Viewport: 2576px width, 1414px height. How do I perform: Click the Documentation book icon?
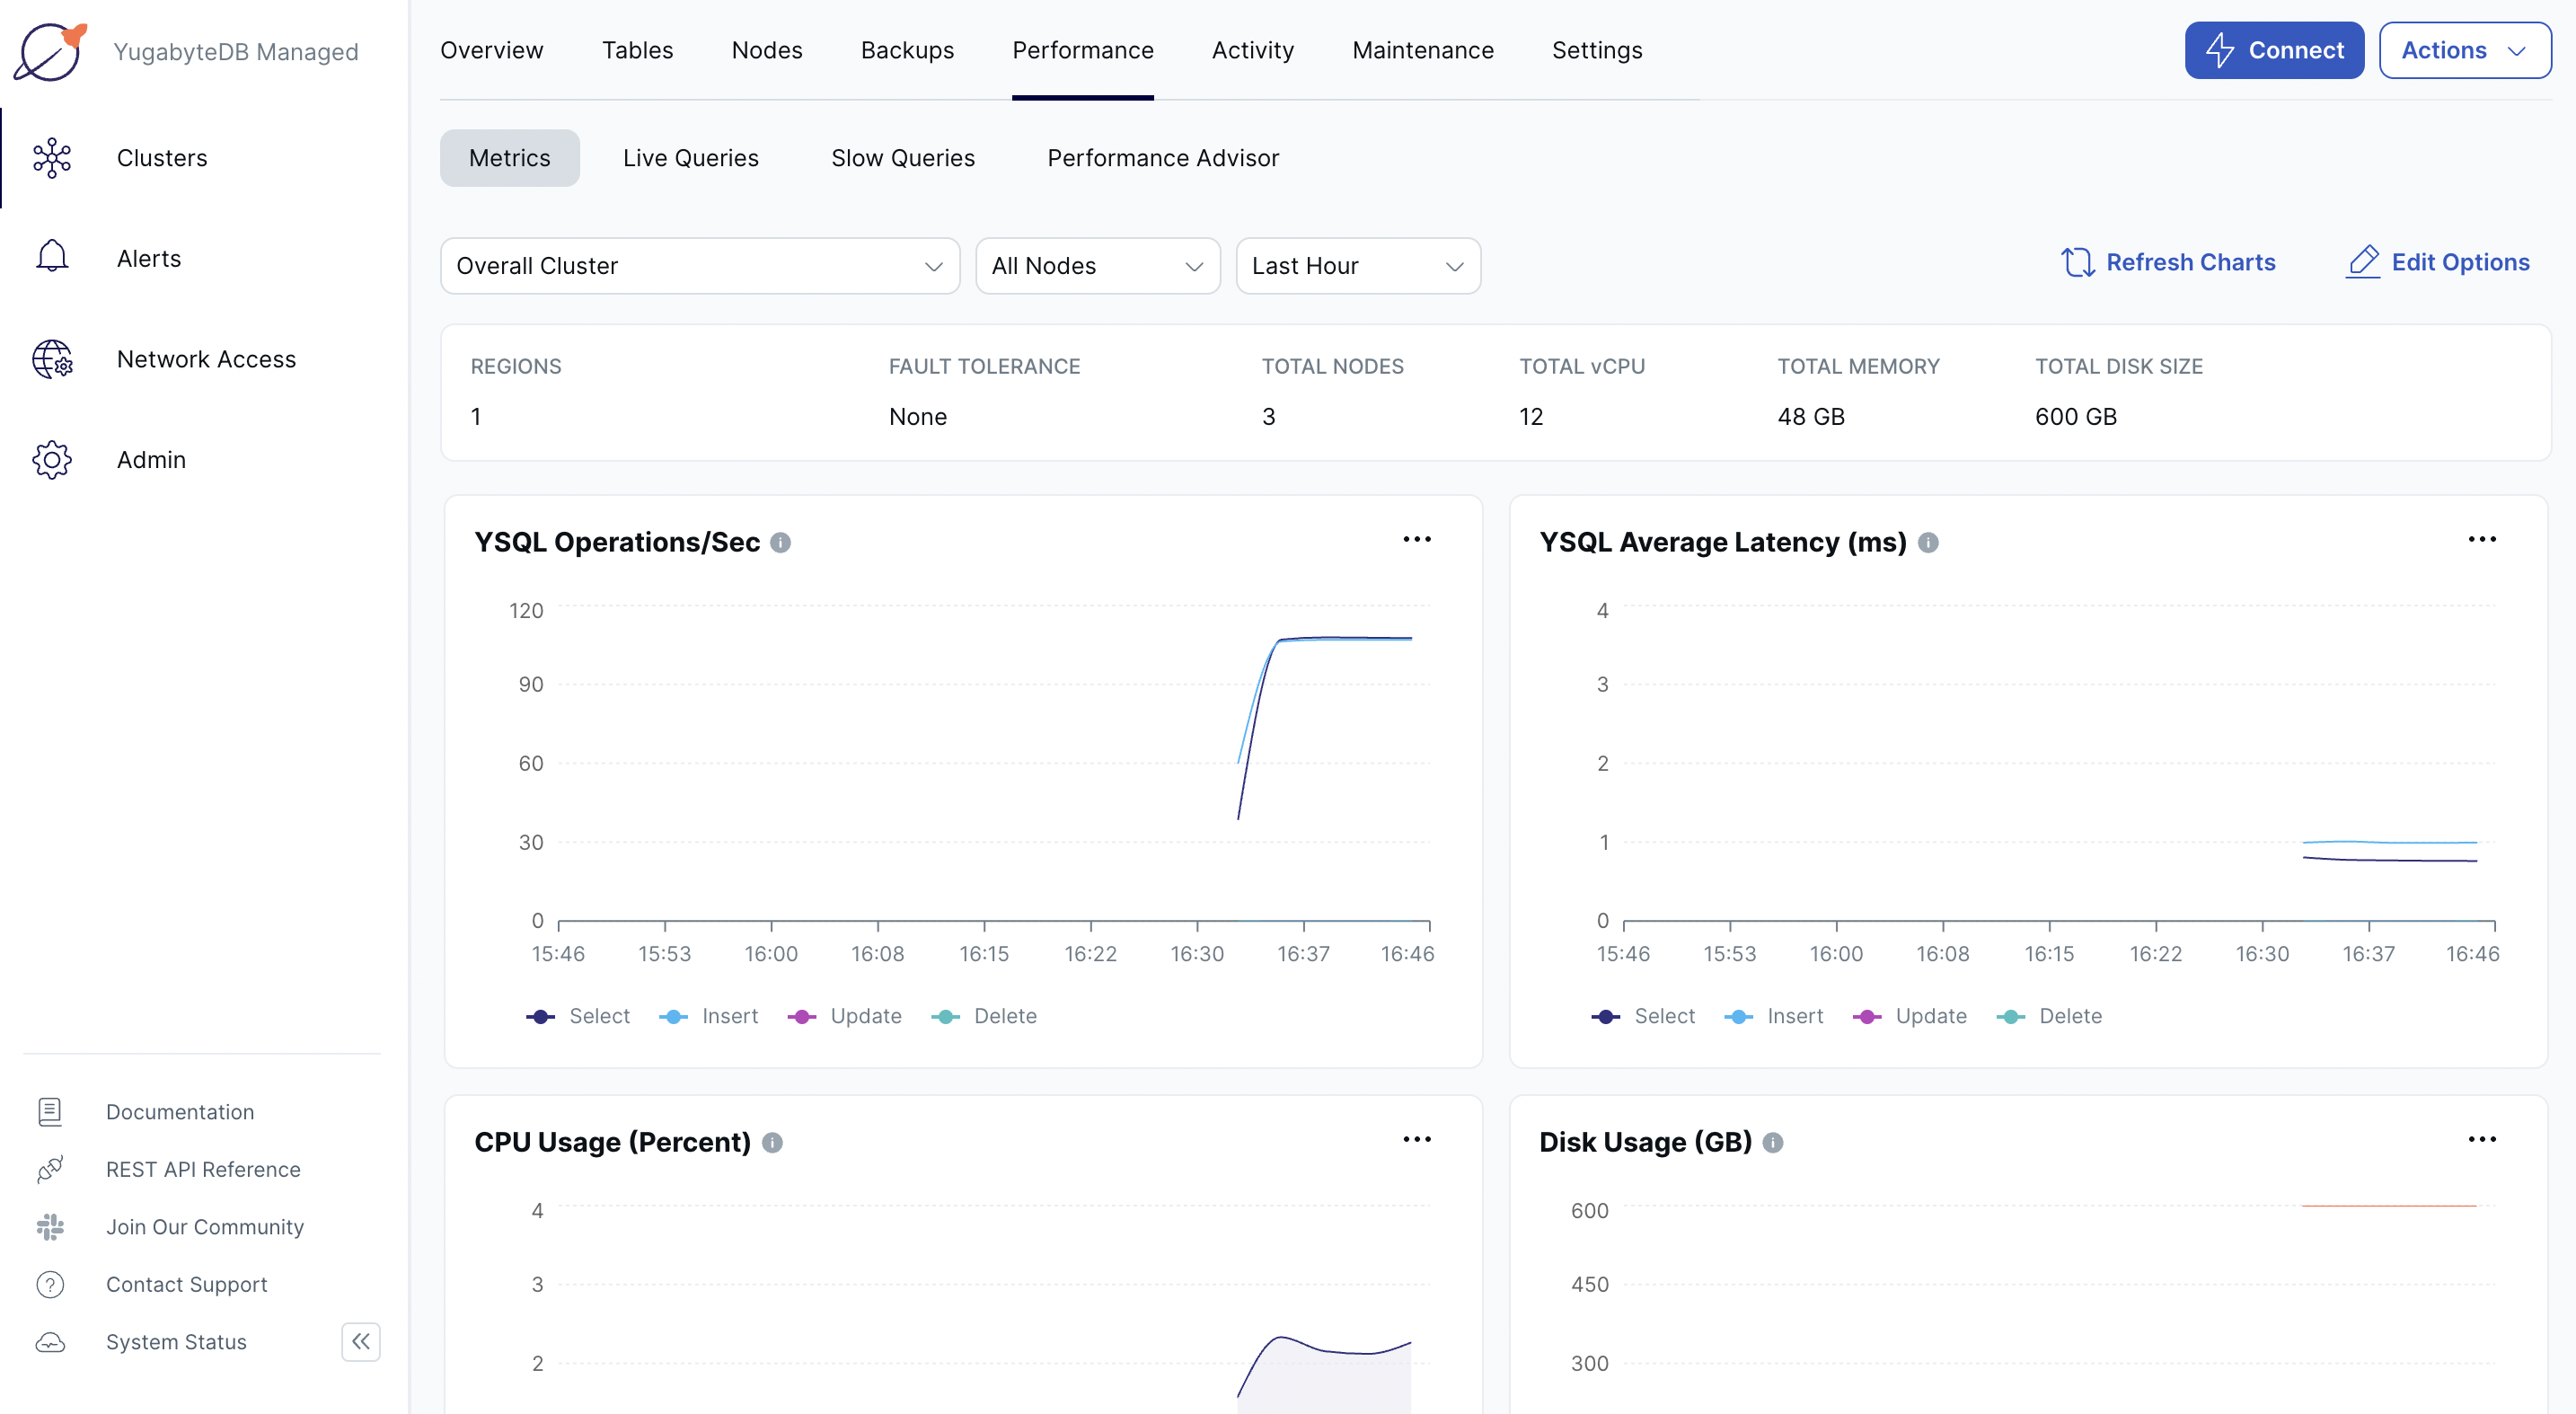click(51, 1111)
